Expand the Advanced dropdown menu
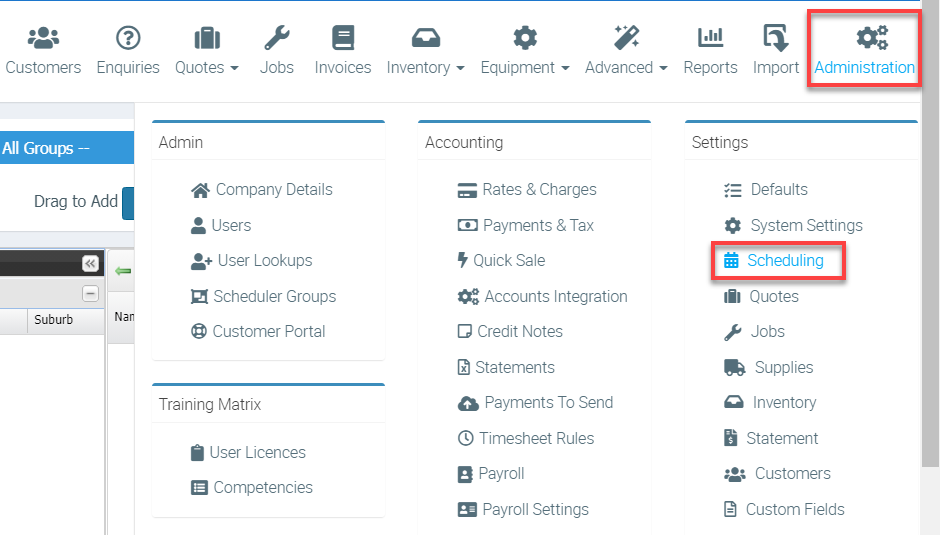 tap(626, 51)
